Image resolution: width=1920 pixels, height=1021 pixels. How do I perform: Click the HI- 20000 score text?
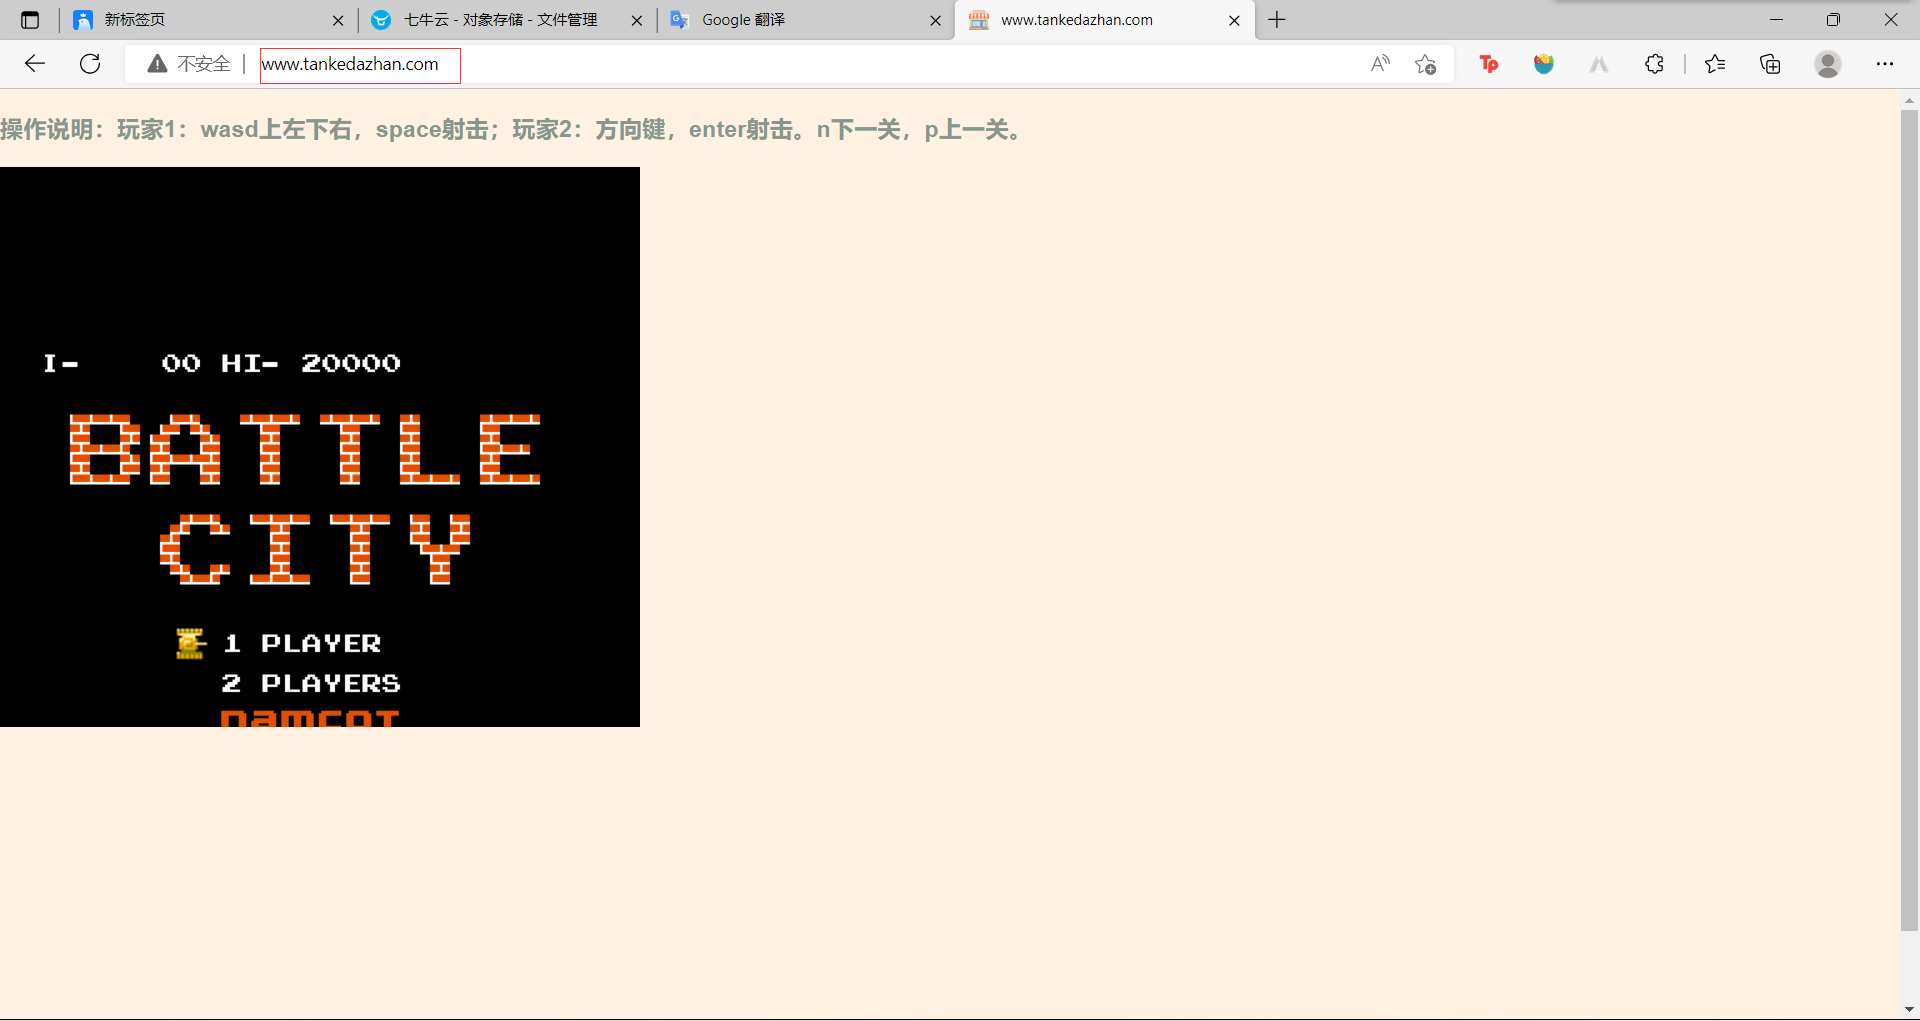point(311,363)
